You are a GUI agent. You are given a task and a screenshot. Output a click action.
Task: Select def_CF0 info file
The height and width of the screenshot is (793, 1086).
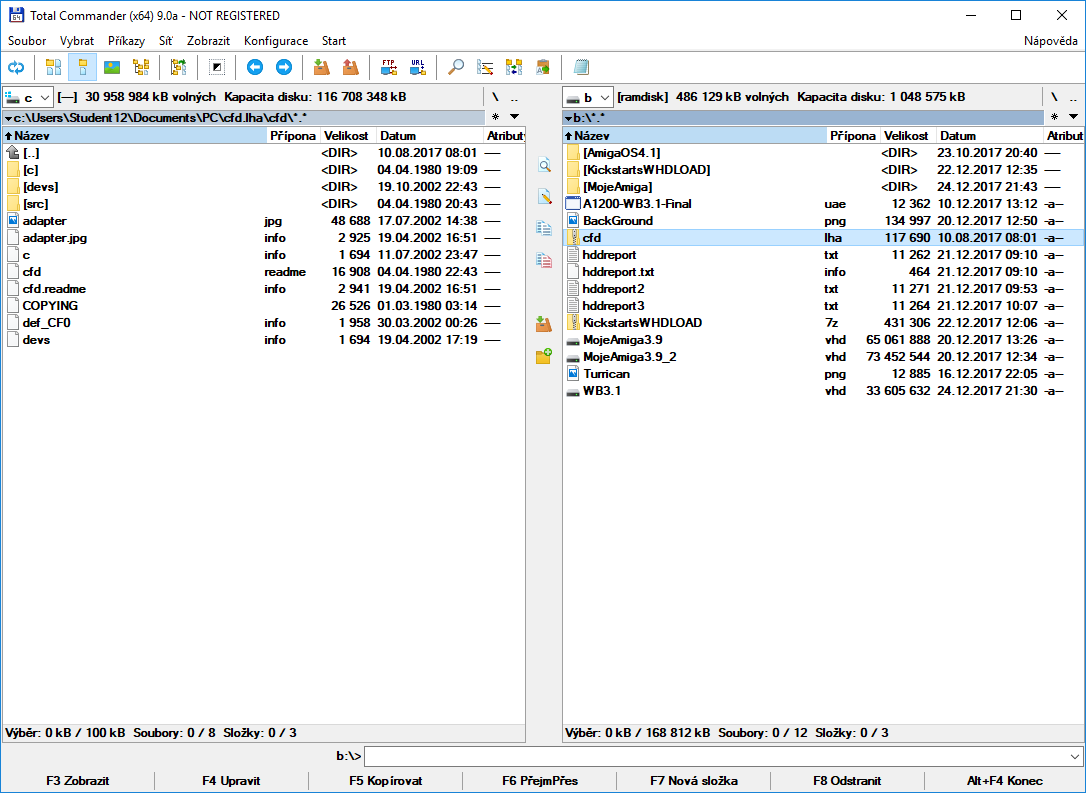tap(263, 323)
